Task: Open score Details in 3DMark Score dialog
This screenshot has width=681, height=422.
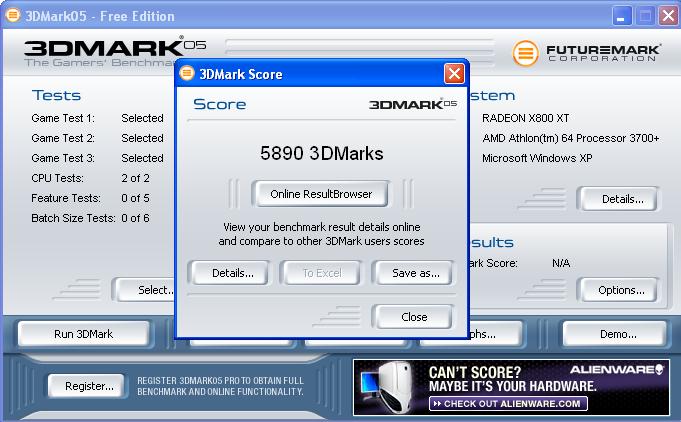Action: pos(231,273)
